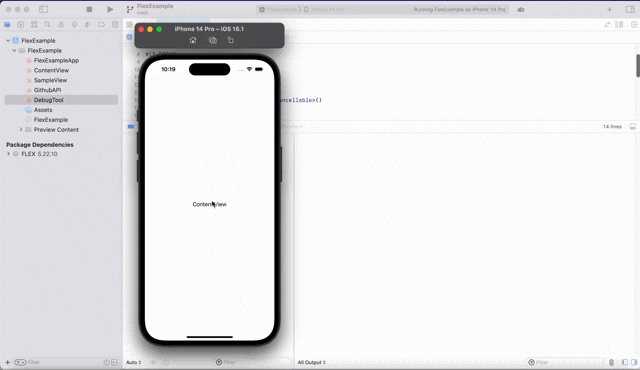Screen dimensions: 640x370
Task: Toggle the variables view pane button
Action: pyautogui.click(x=624, y=362)
